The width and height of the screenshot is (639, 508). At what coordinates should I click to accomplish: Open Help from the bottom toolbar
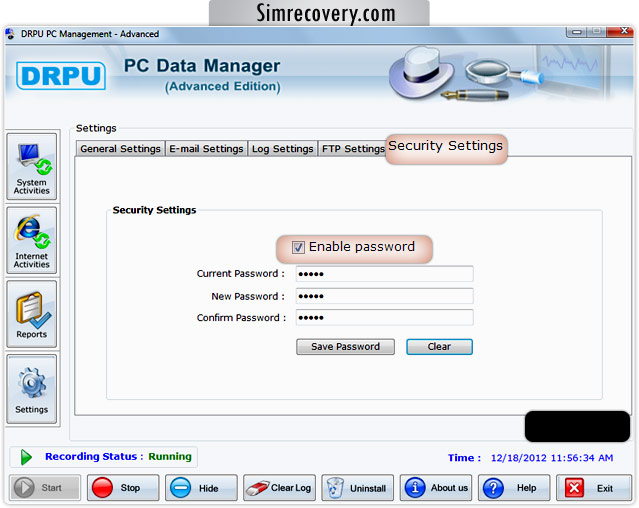pos(514,488)
